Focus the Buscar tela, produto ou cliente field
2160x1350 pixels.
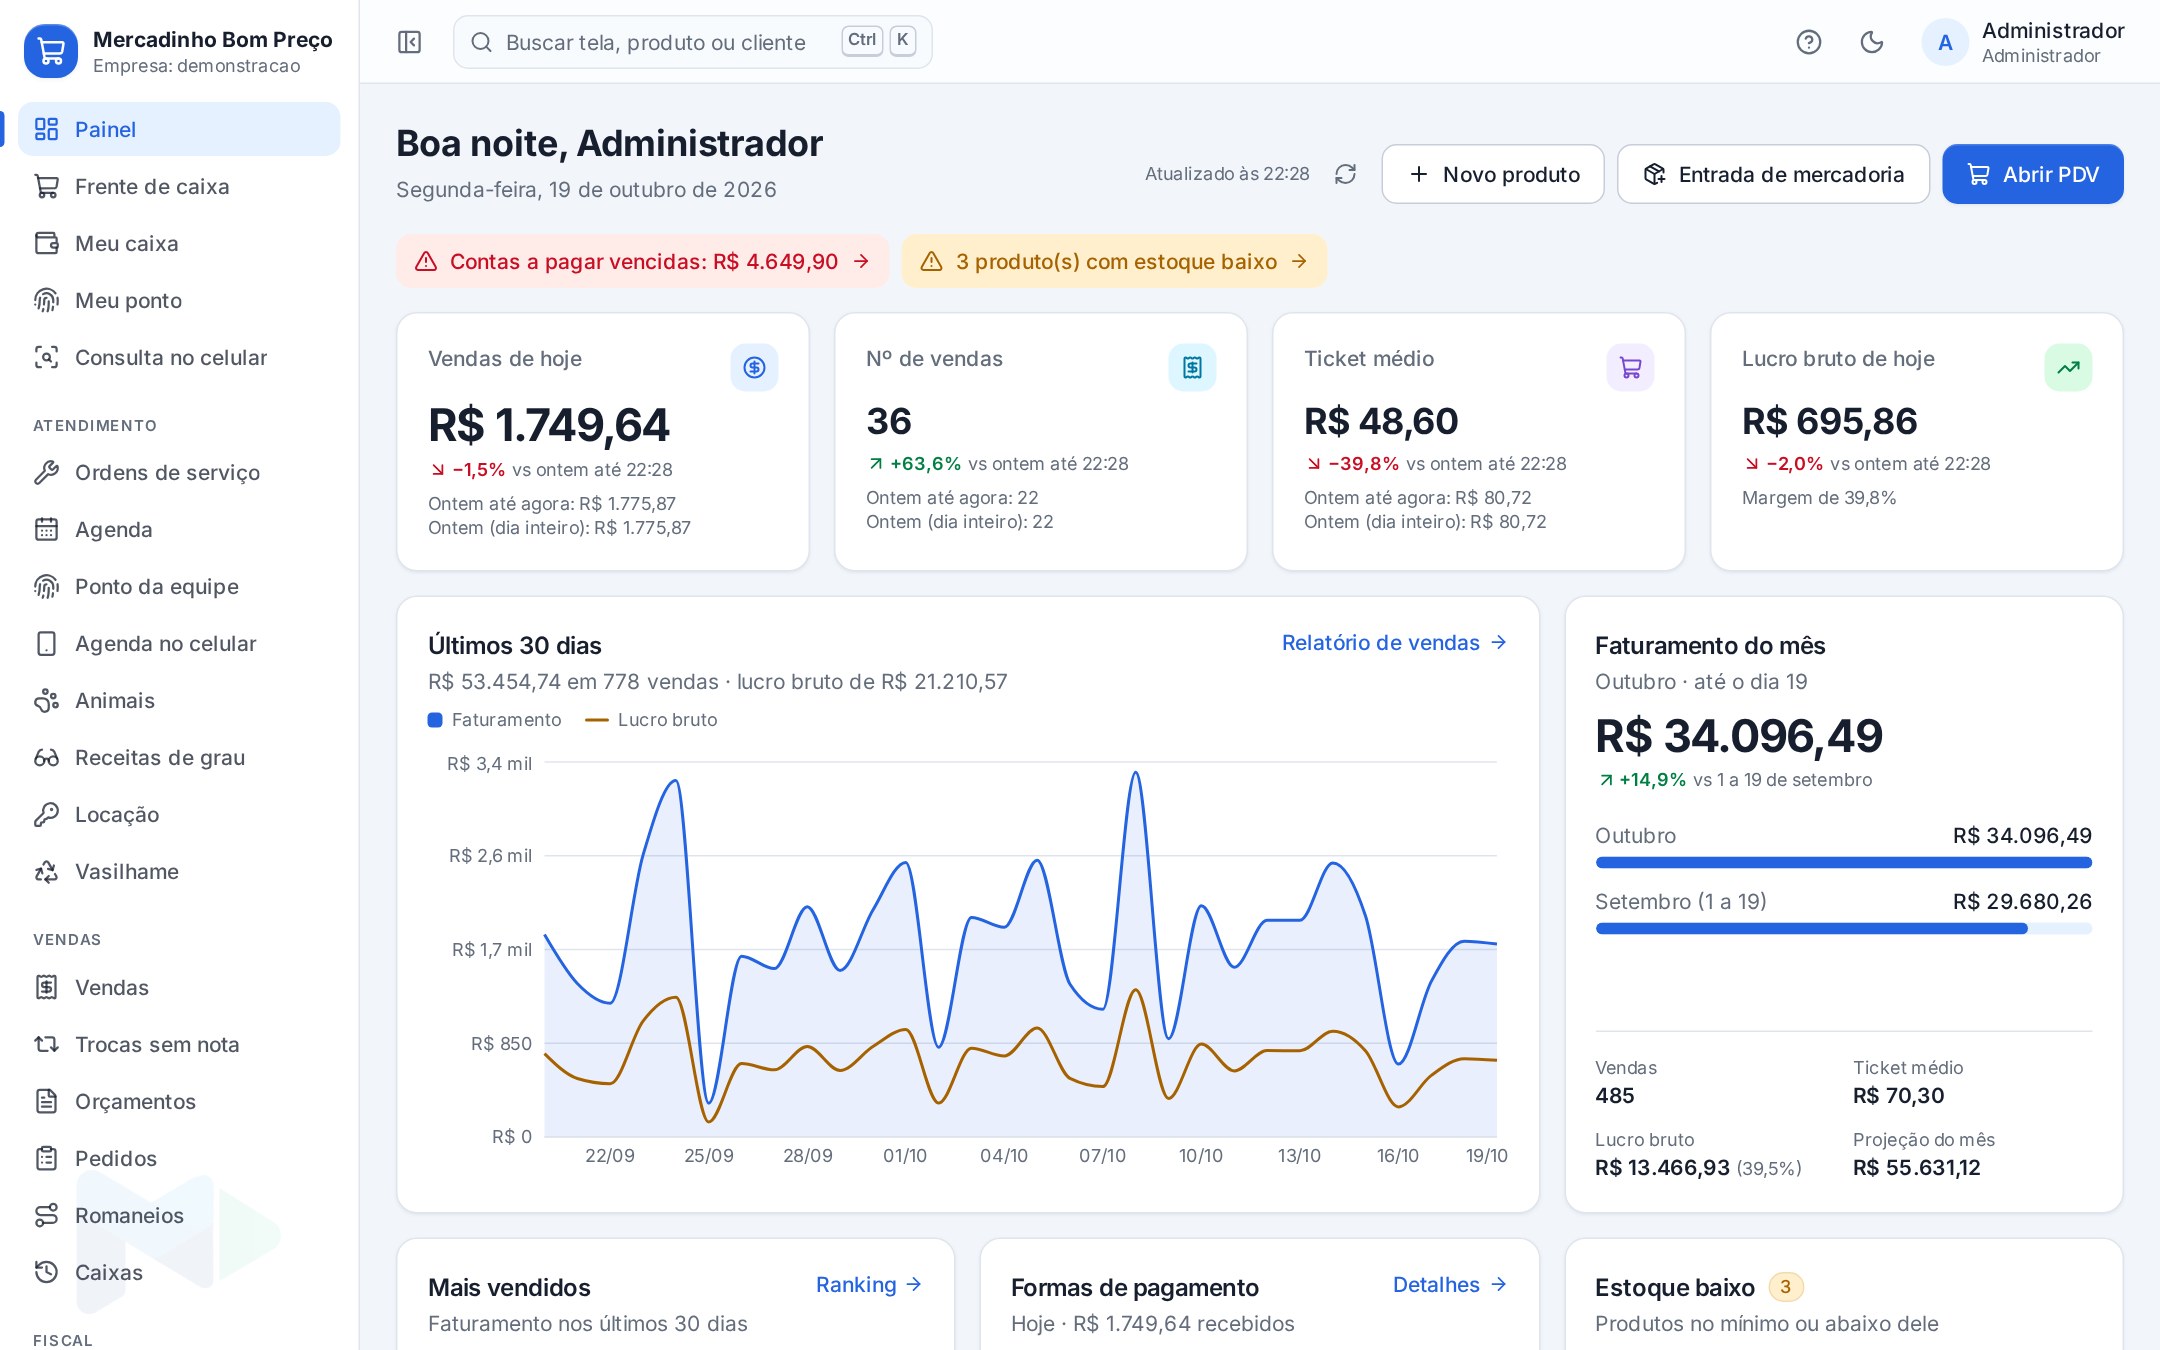pyautogui.click(x=692, y=42)
